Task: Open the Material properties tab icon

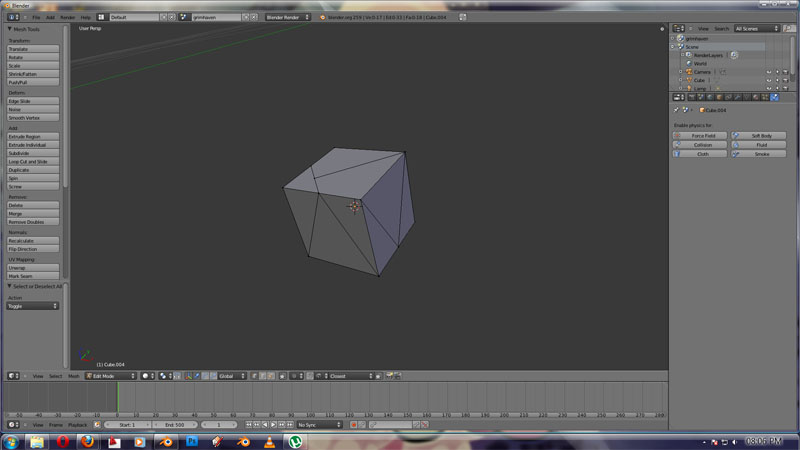Action: [x=756, y=97]
